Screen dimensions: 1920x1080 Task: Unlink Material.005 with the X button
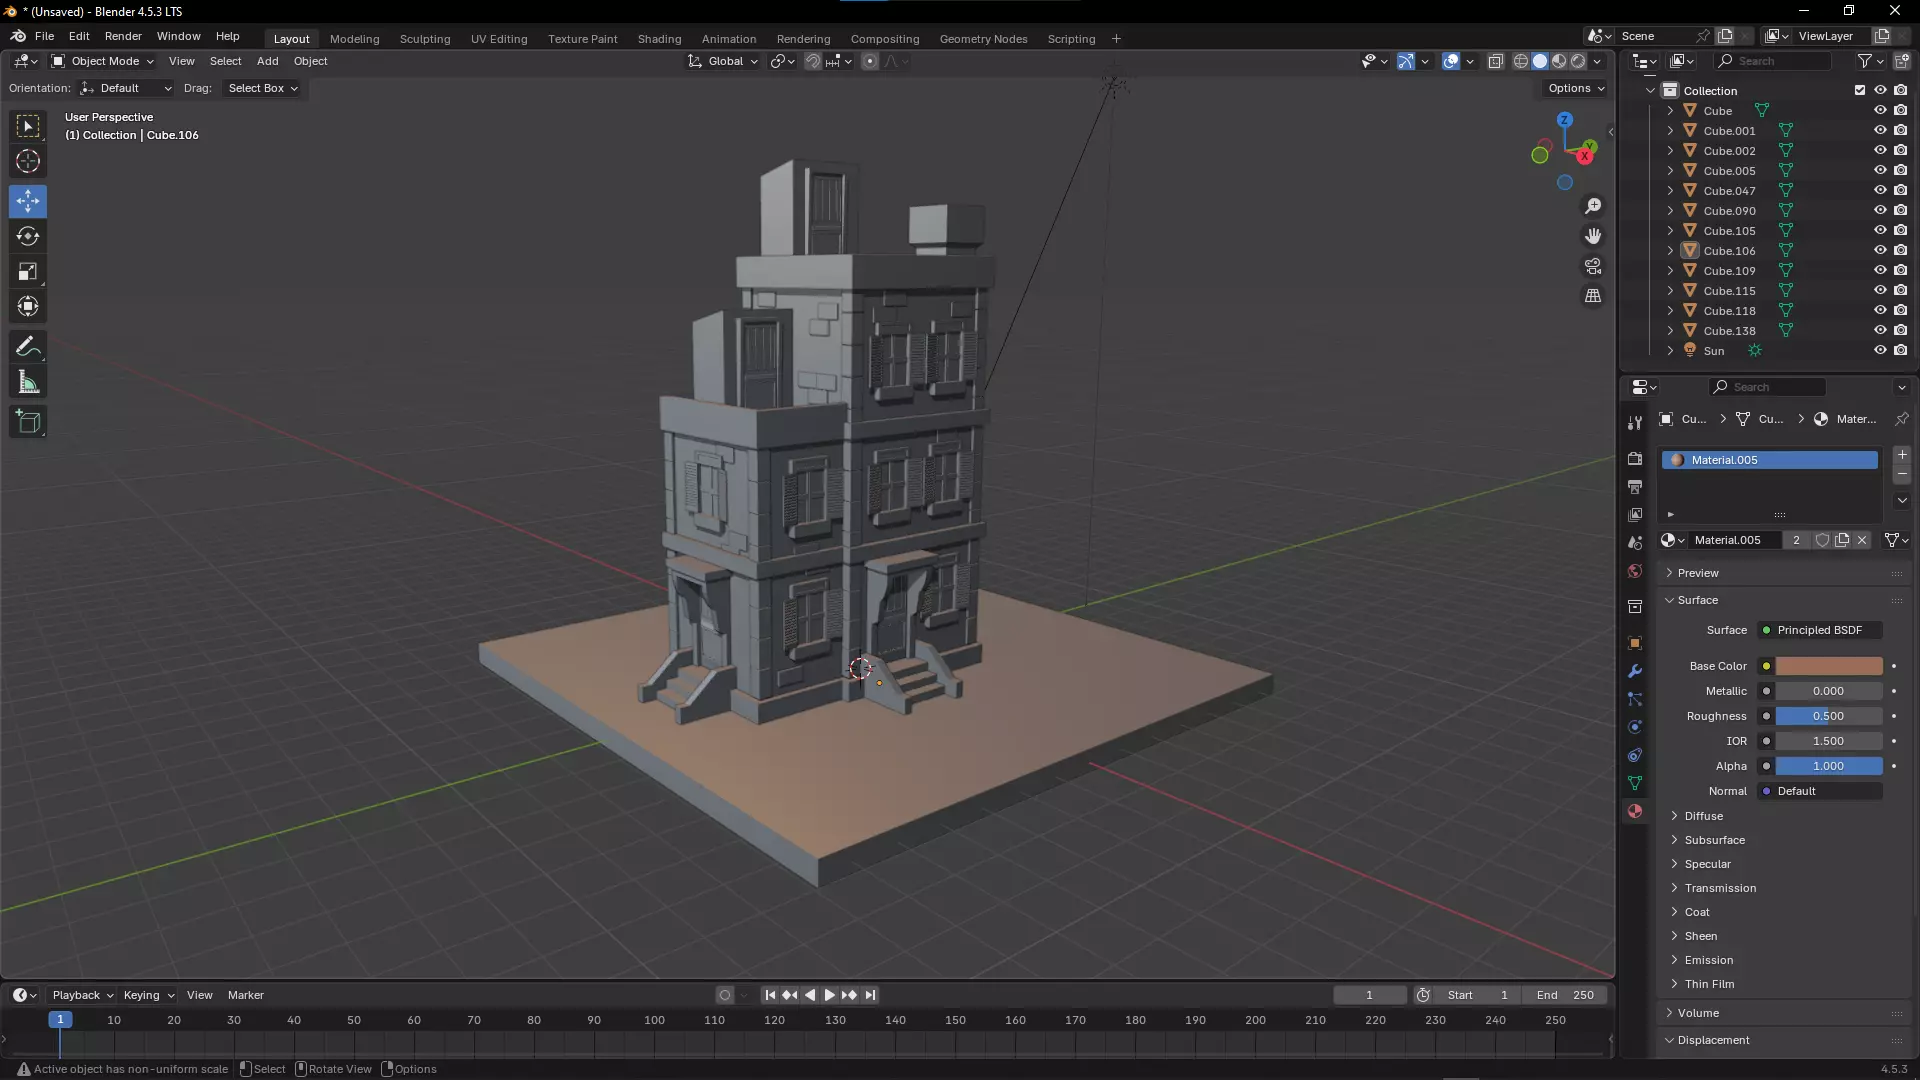click(1862, 540)
